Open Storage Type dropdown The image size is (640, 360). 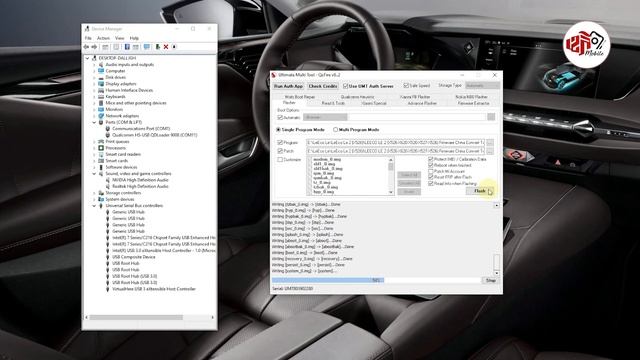[482, 85]
